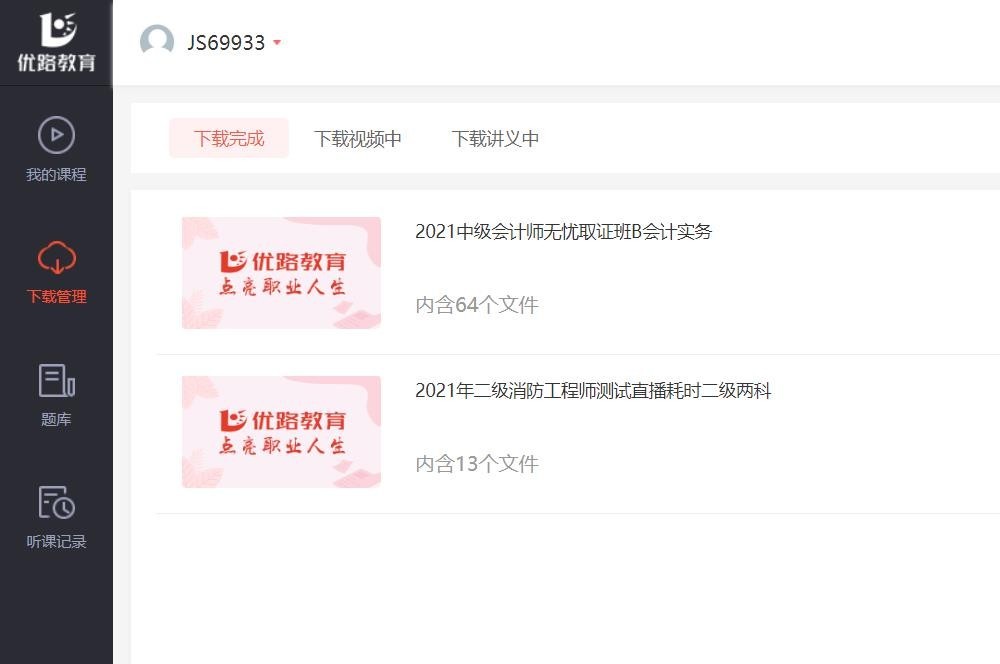
Task: Select the 下载管理 cloud download icon
Action: 57,258
